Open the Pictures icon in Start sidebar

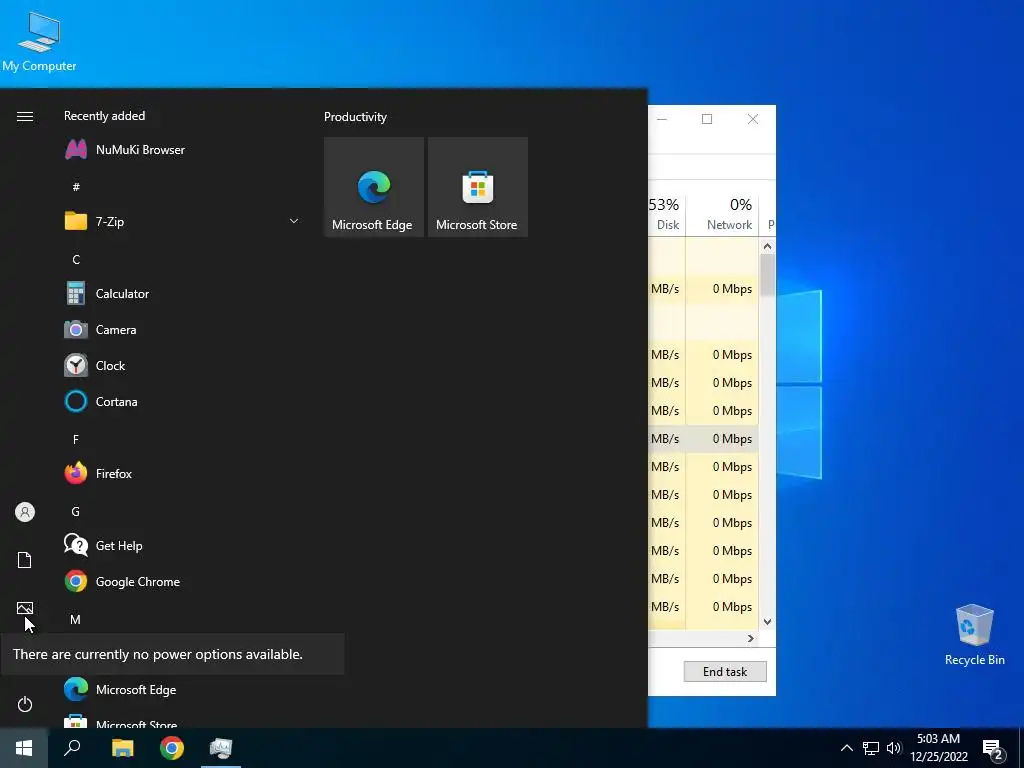(x=25, y=608)
